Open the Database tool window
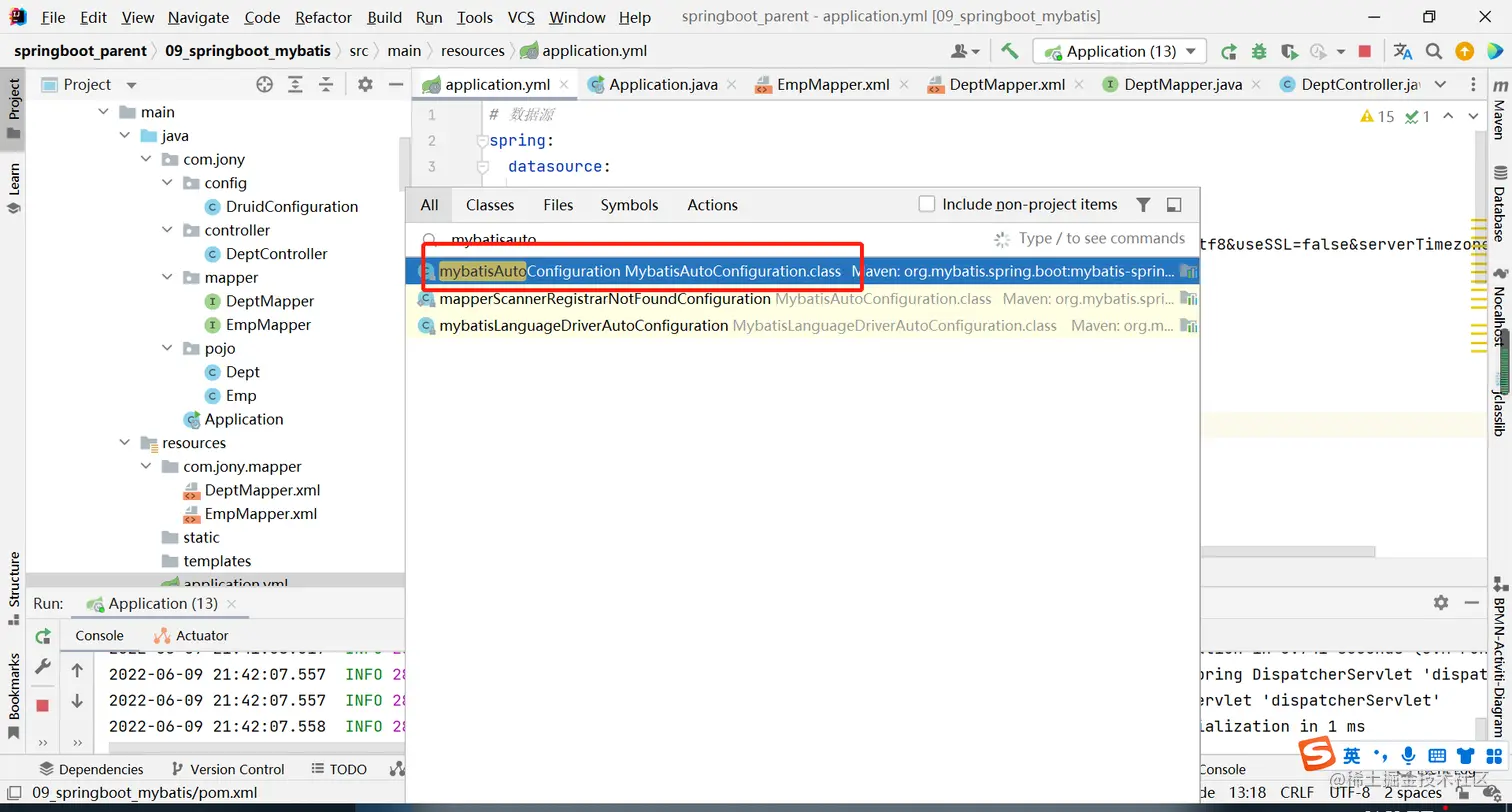 (1499, 202)
